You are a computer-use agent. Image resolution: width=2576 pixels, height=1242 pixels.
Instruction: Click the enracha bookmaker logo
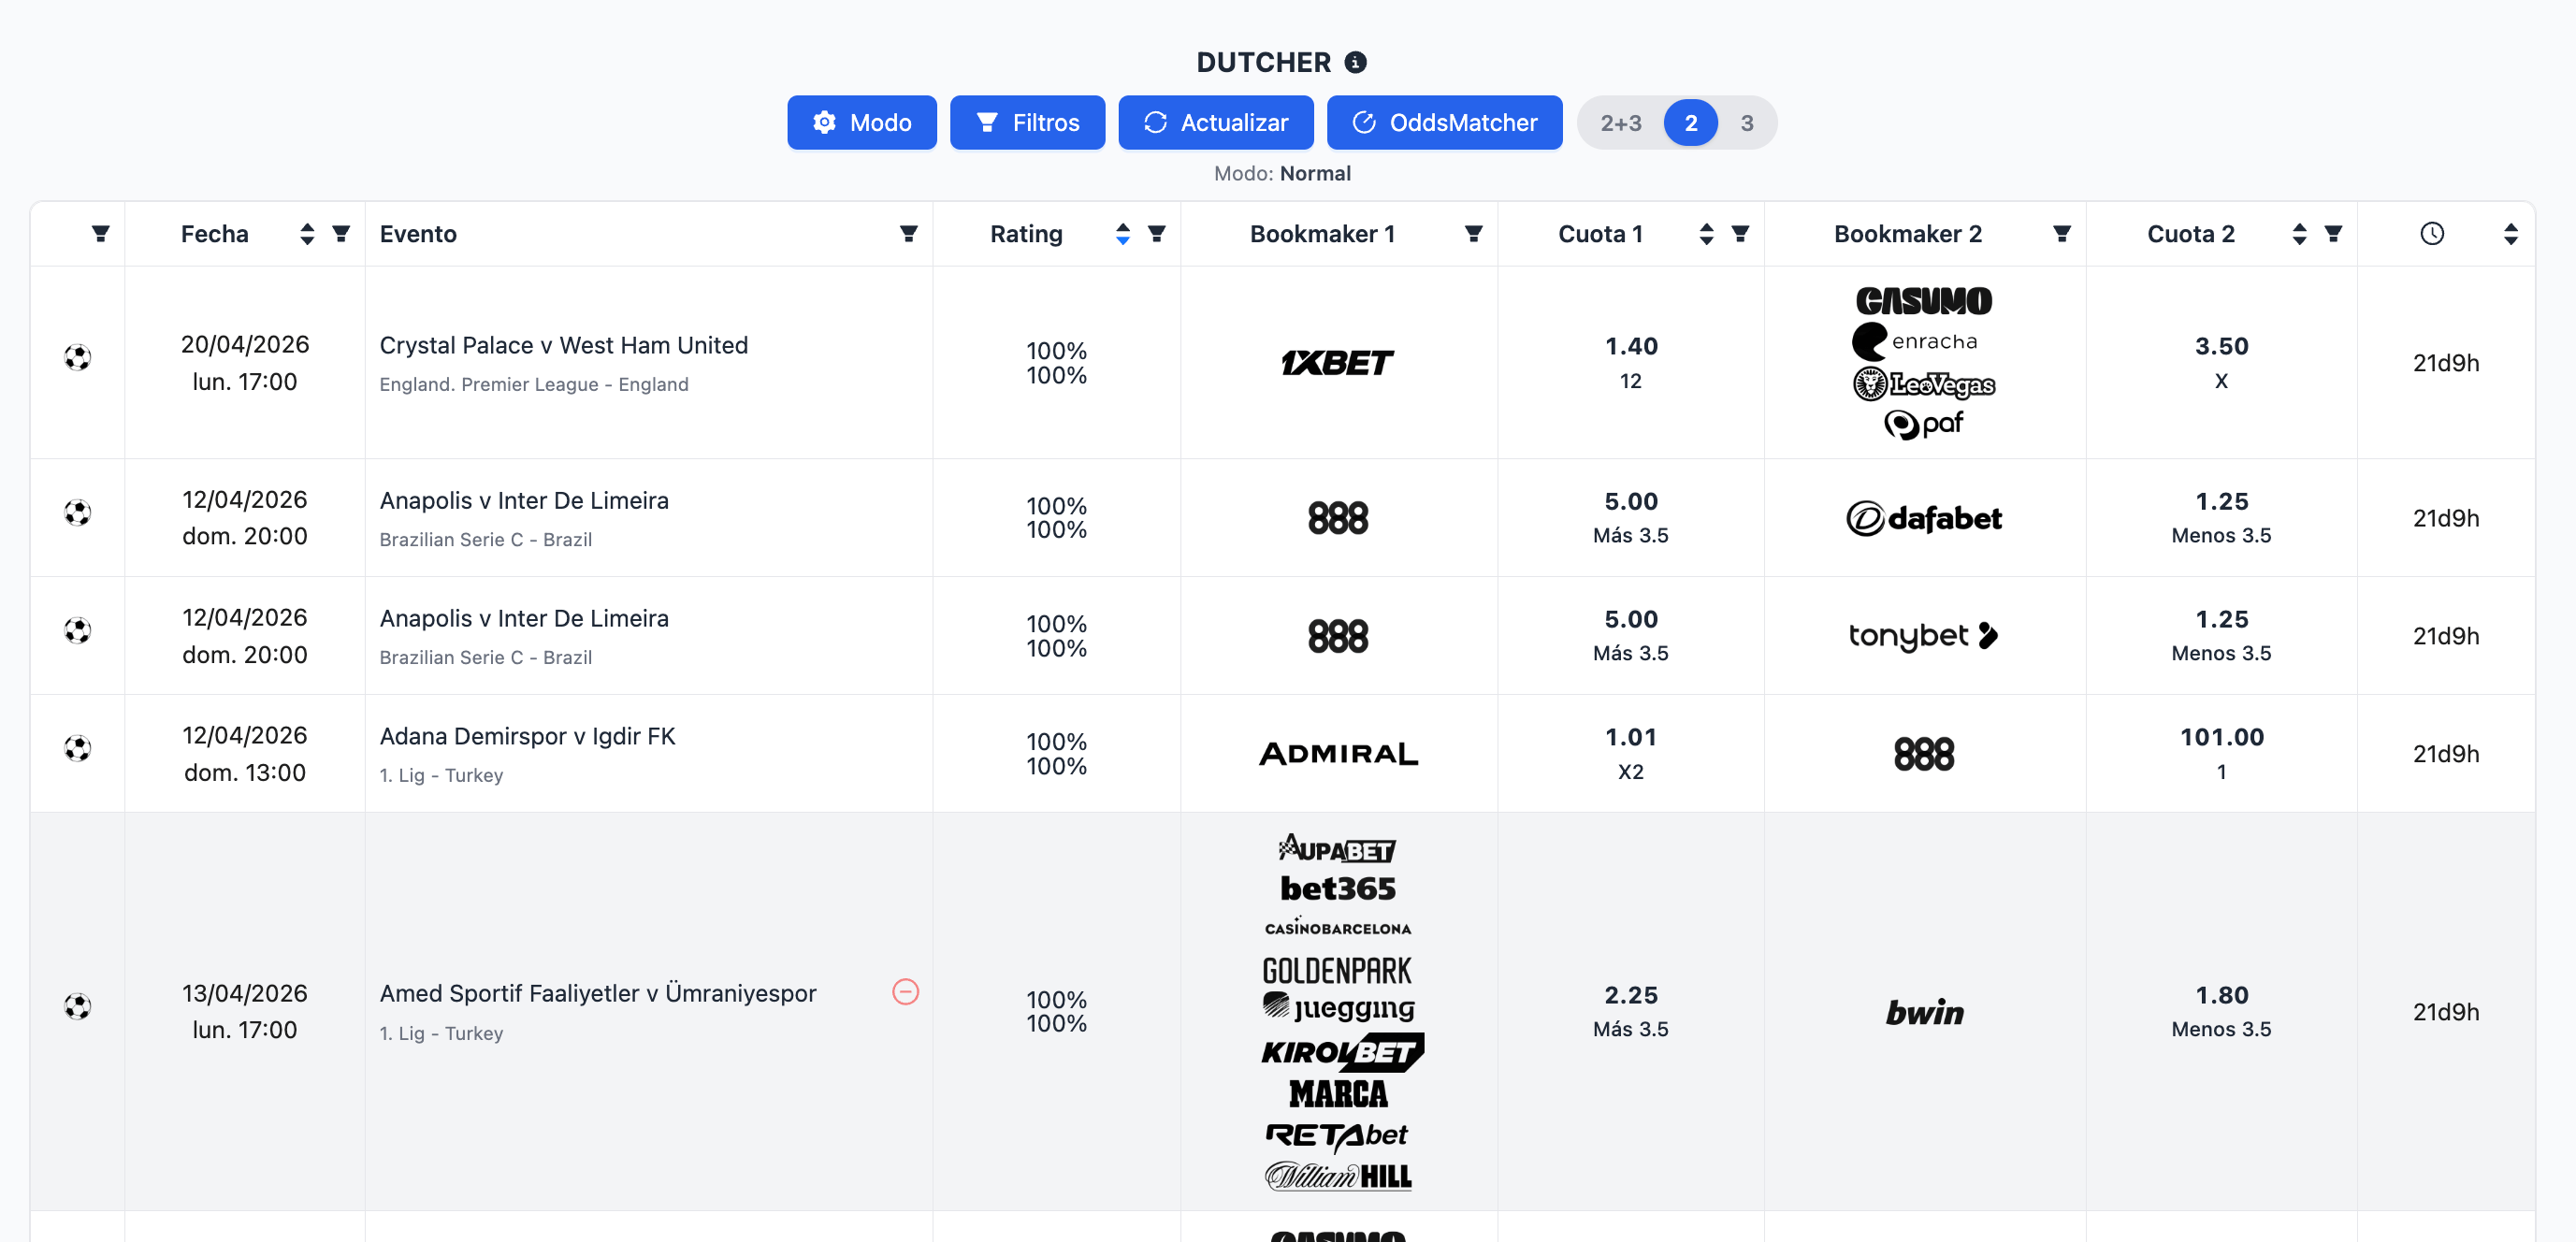pyautogui.click(x=1915, y=341)
